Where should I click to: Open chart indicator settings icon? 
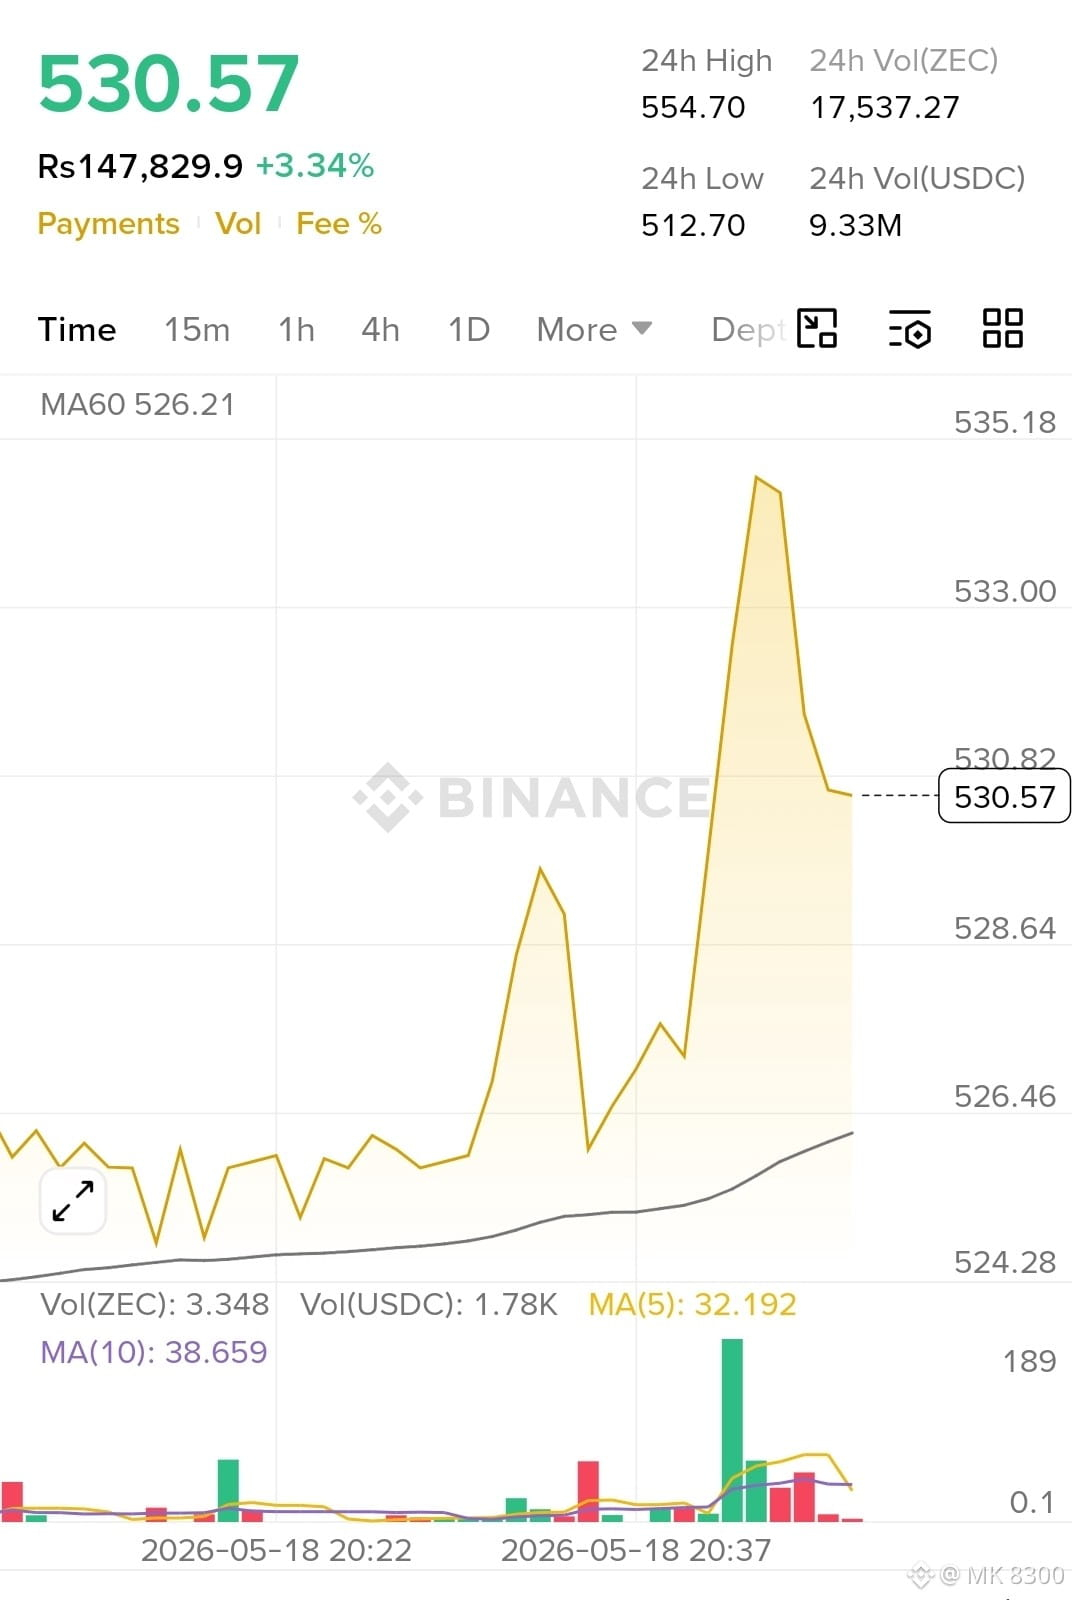pos(909,328)
